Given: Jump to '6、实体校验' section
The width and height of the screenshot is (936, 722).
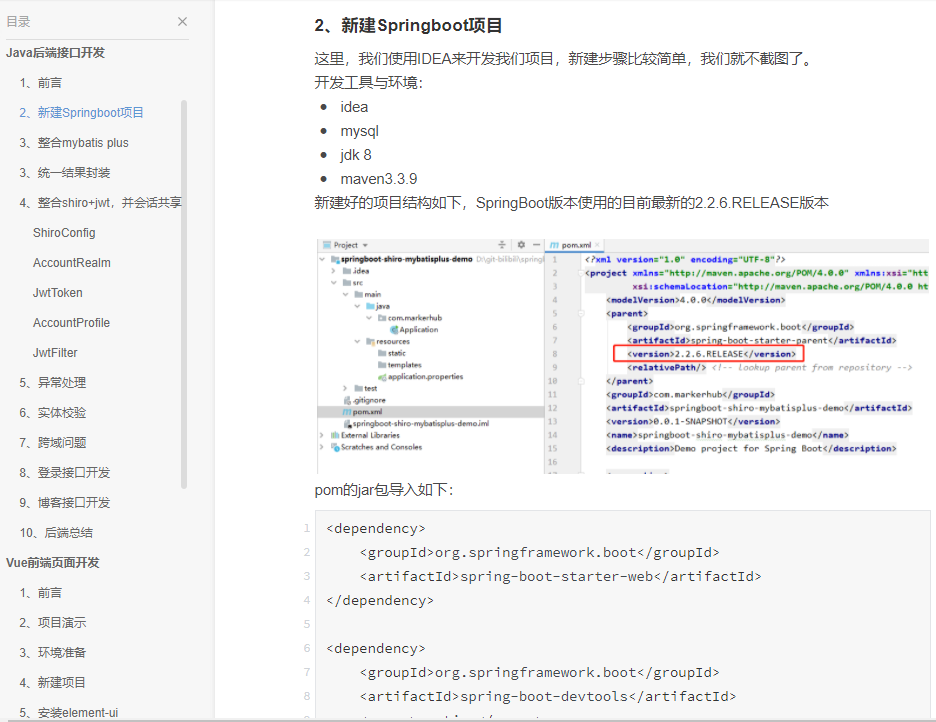Looking at the screenshot, I should click(53, 413).
